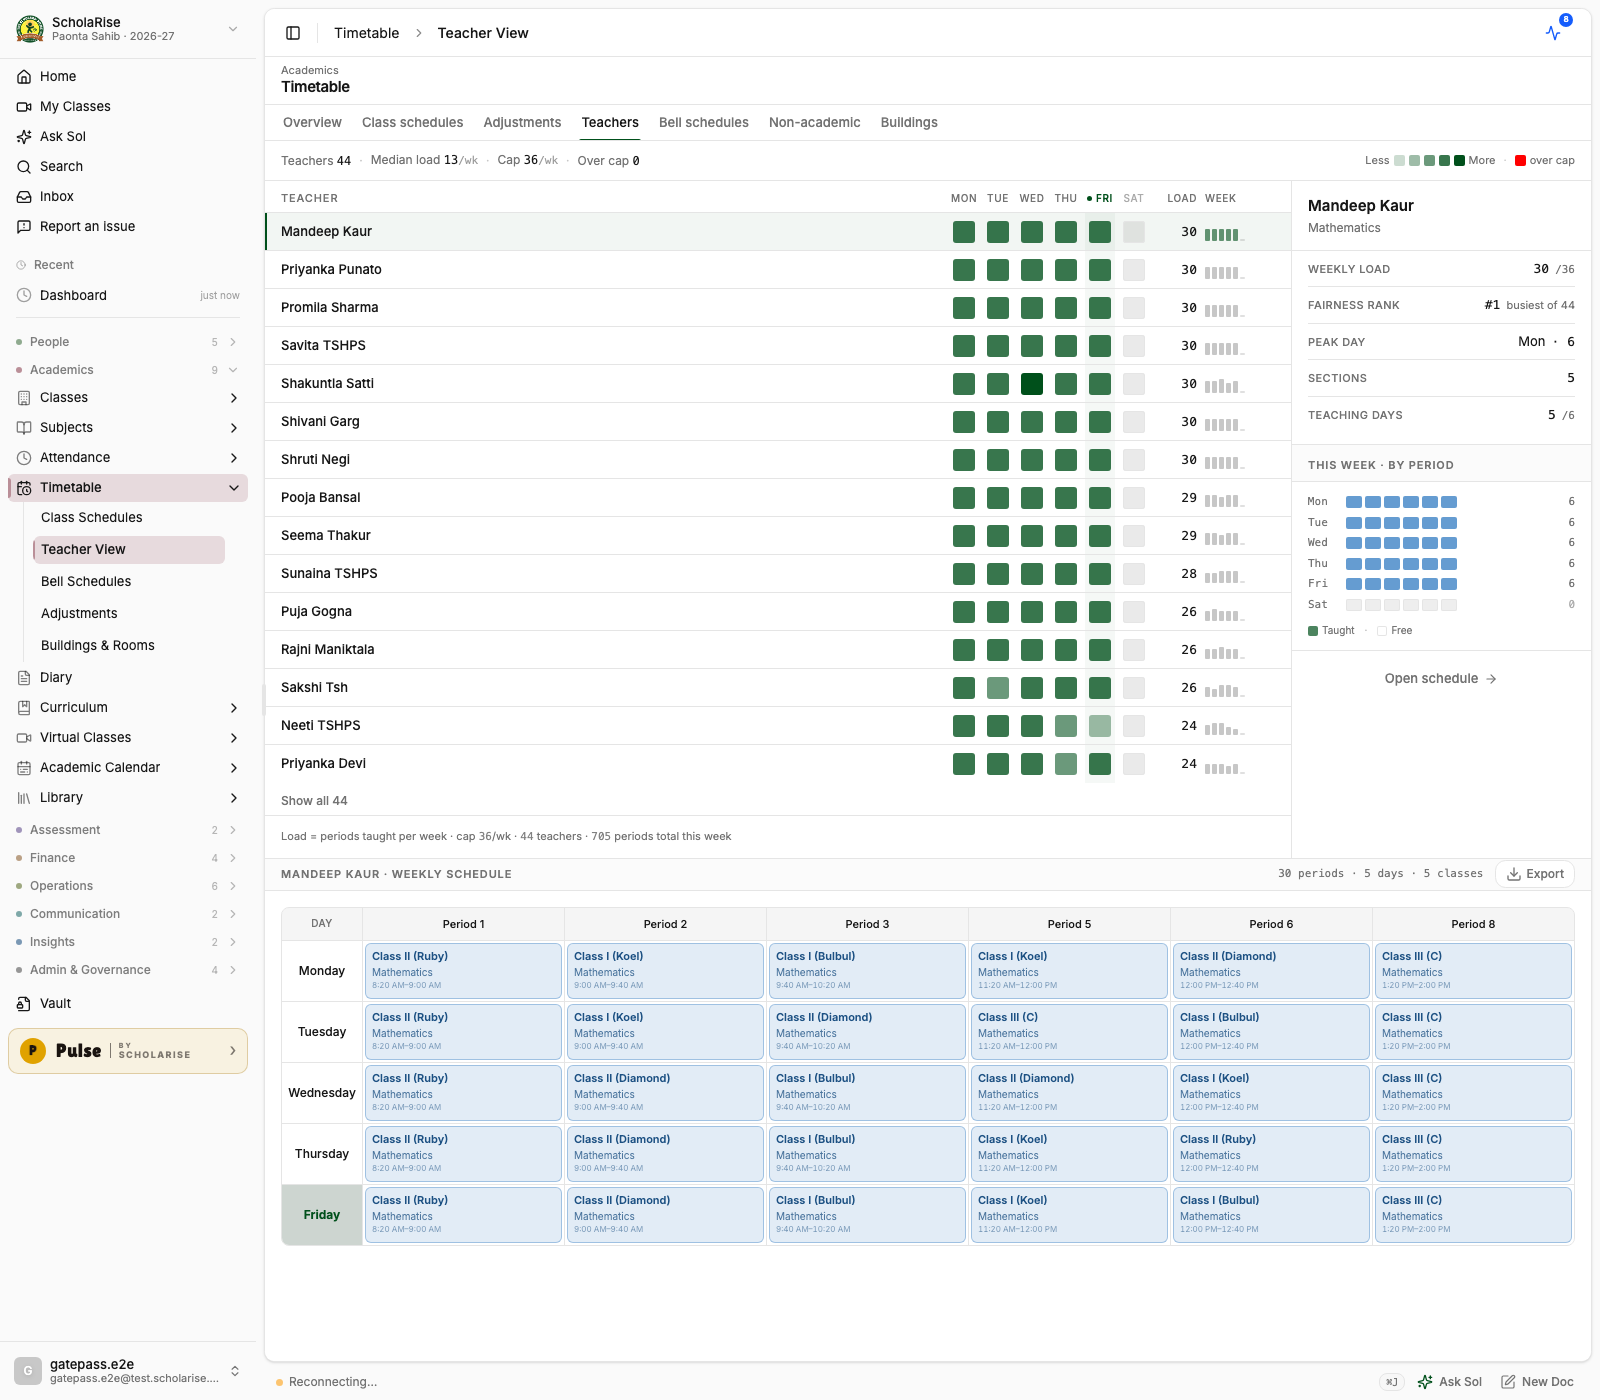Viewport: 1600px width, 1400px height.
Task: Open the Buildings tab
Action: click(909, 122)
